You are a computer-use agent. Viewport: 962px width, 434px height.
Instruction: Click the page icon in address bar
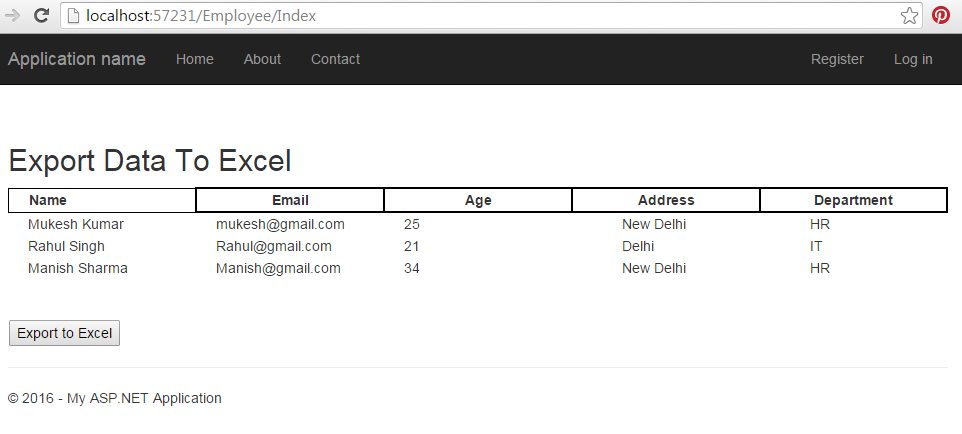[x=73, y=15]
